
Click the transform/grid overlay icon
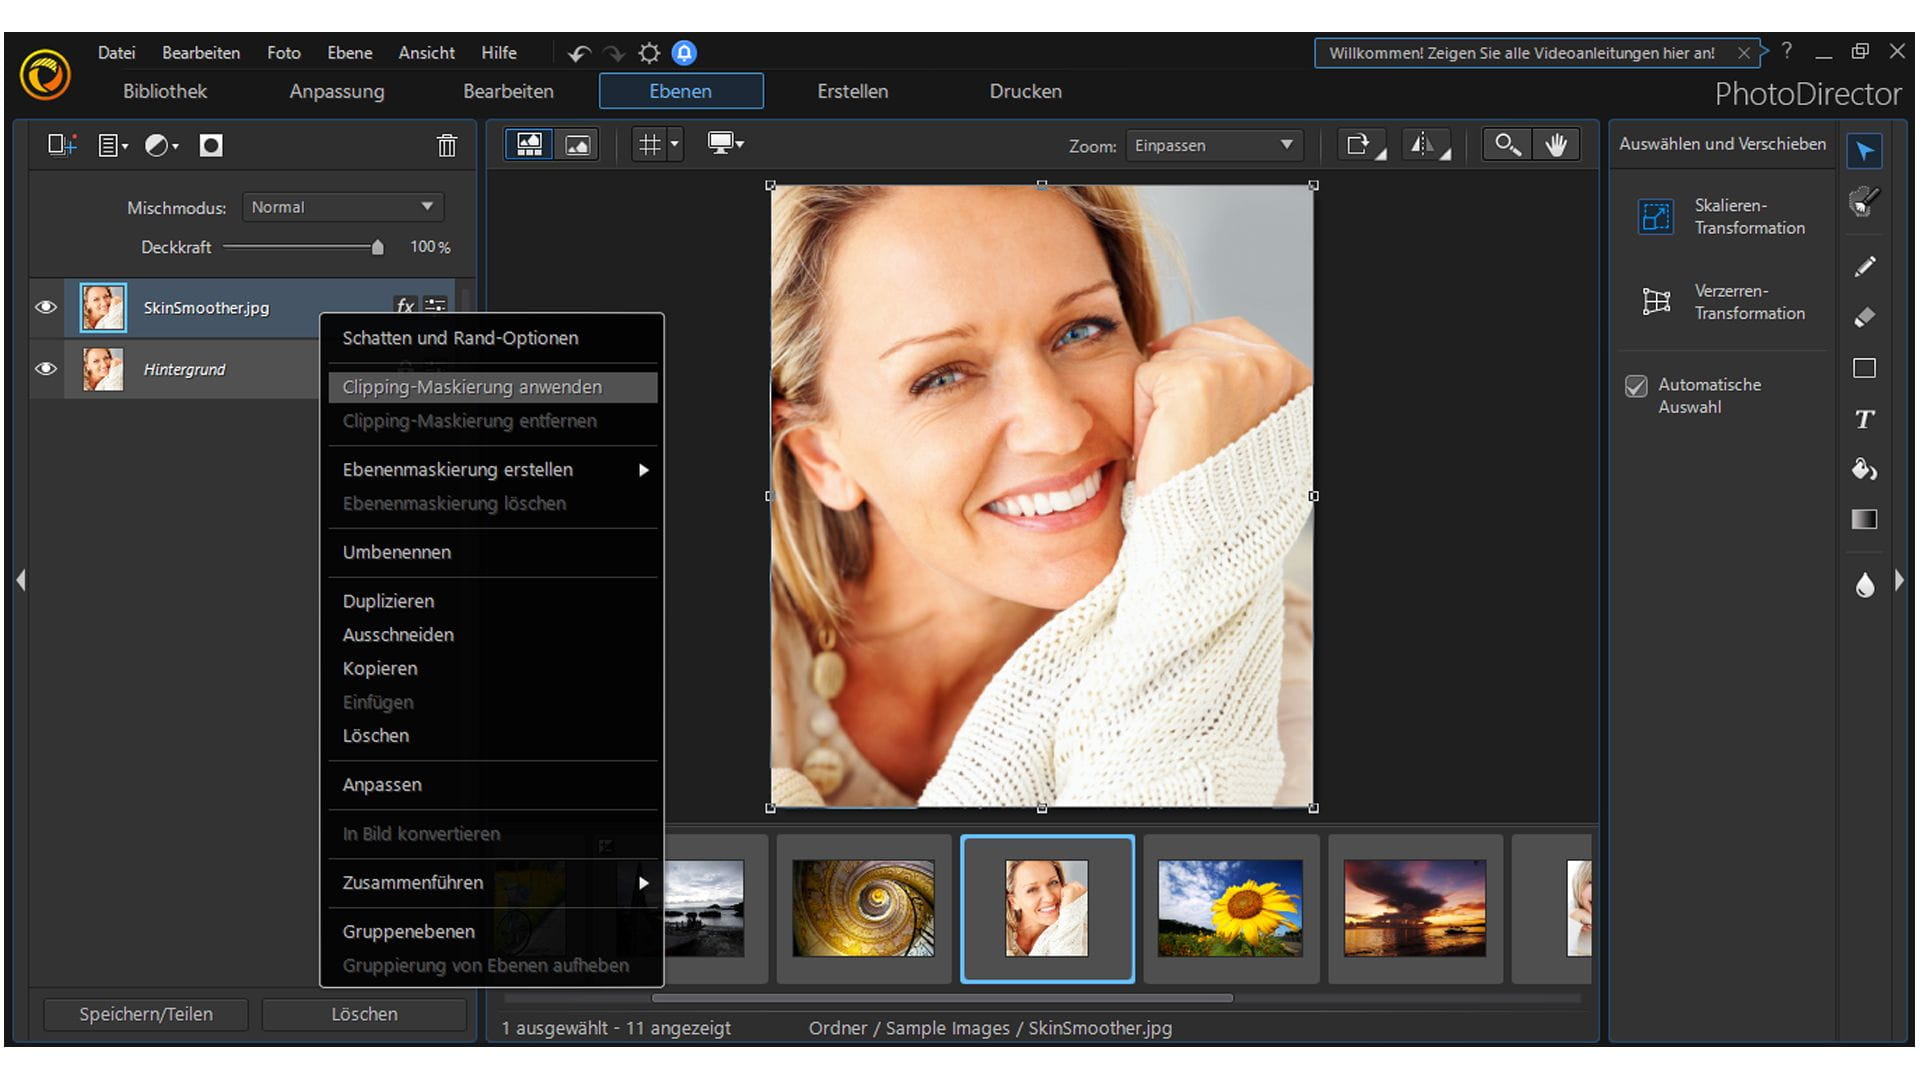point(650,145)
